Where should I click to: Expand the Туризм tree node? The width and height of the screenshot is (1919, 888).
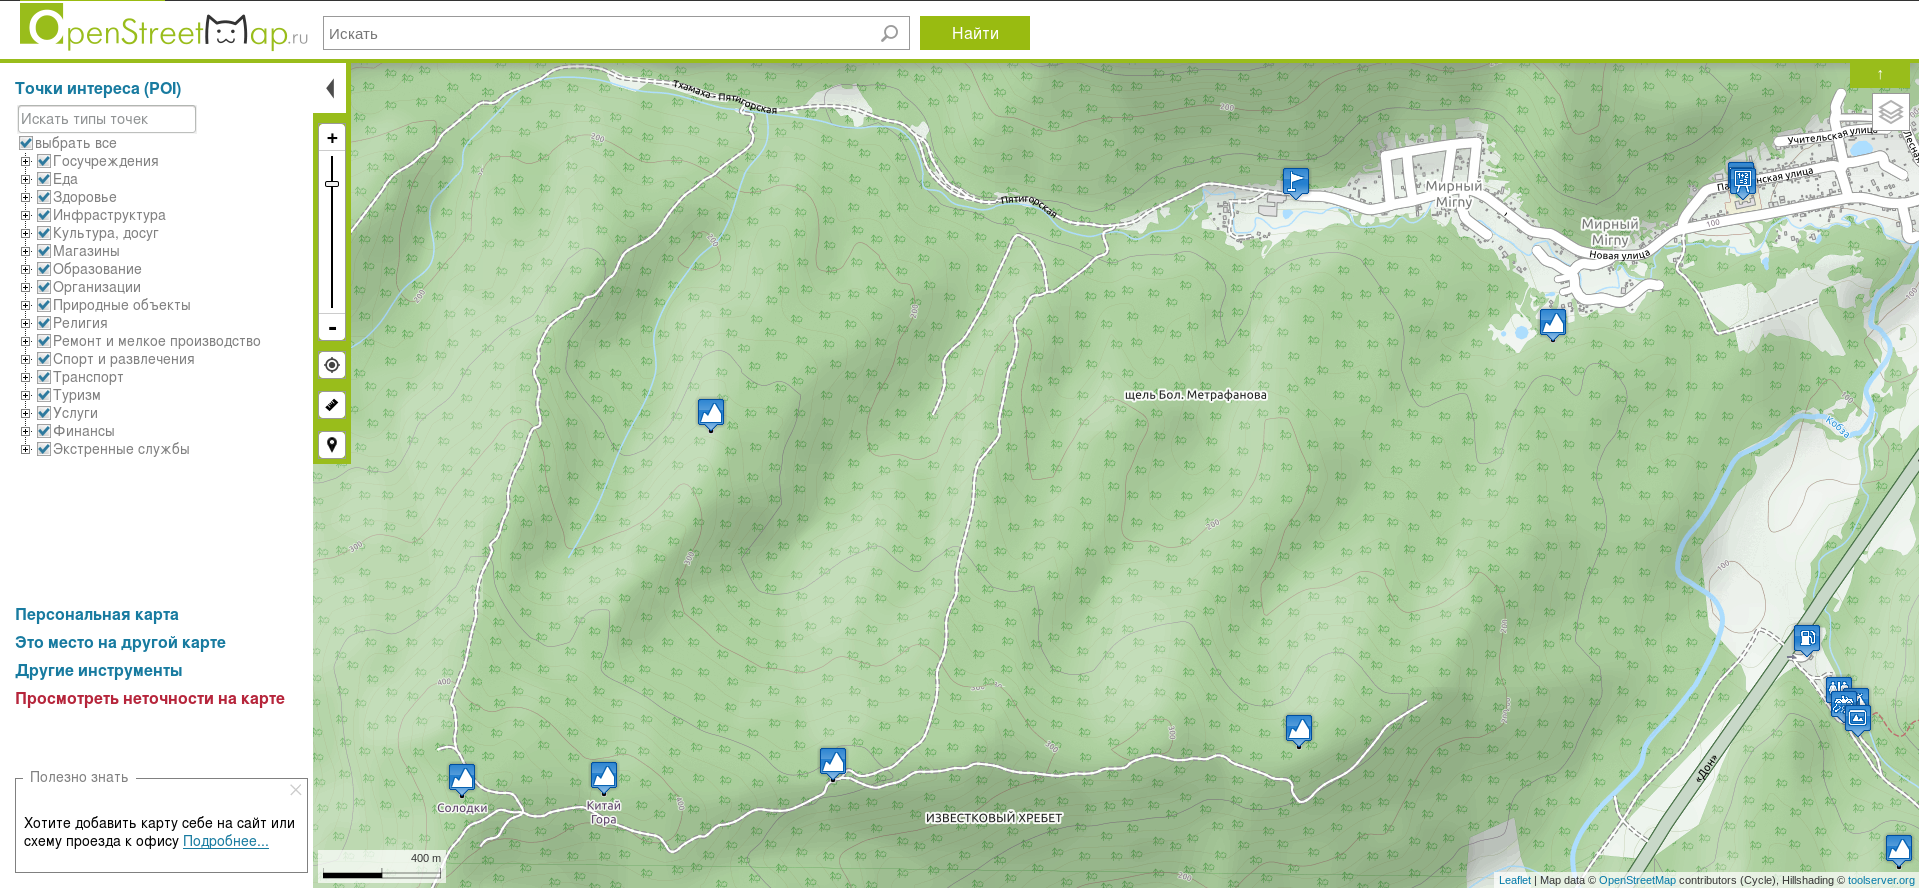point(26,395)
